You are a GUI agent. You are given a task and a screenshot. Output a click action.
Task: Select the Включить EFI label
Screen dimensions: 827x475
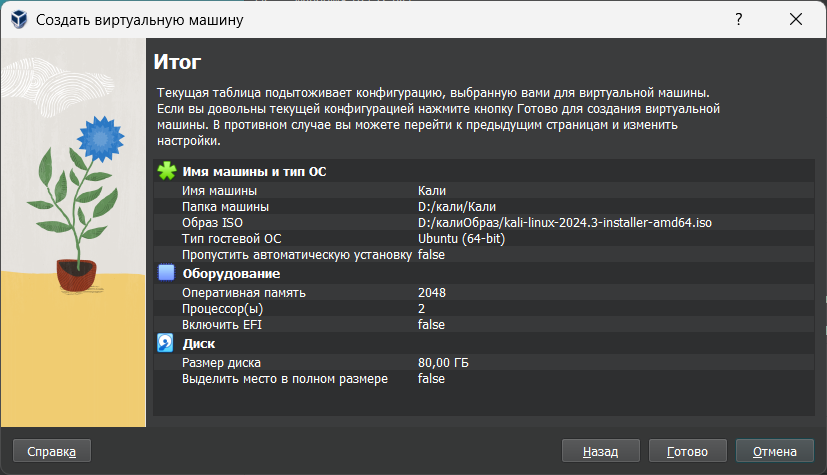[222, 325]
